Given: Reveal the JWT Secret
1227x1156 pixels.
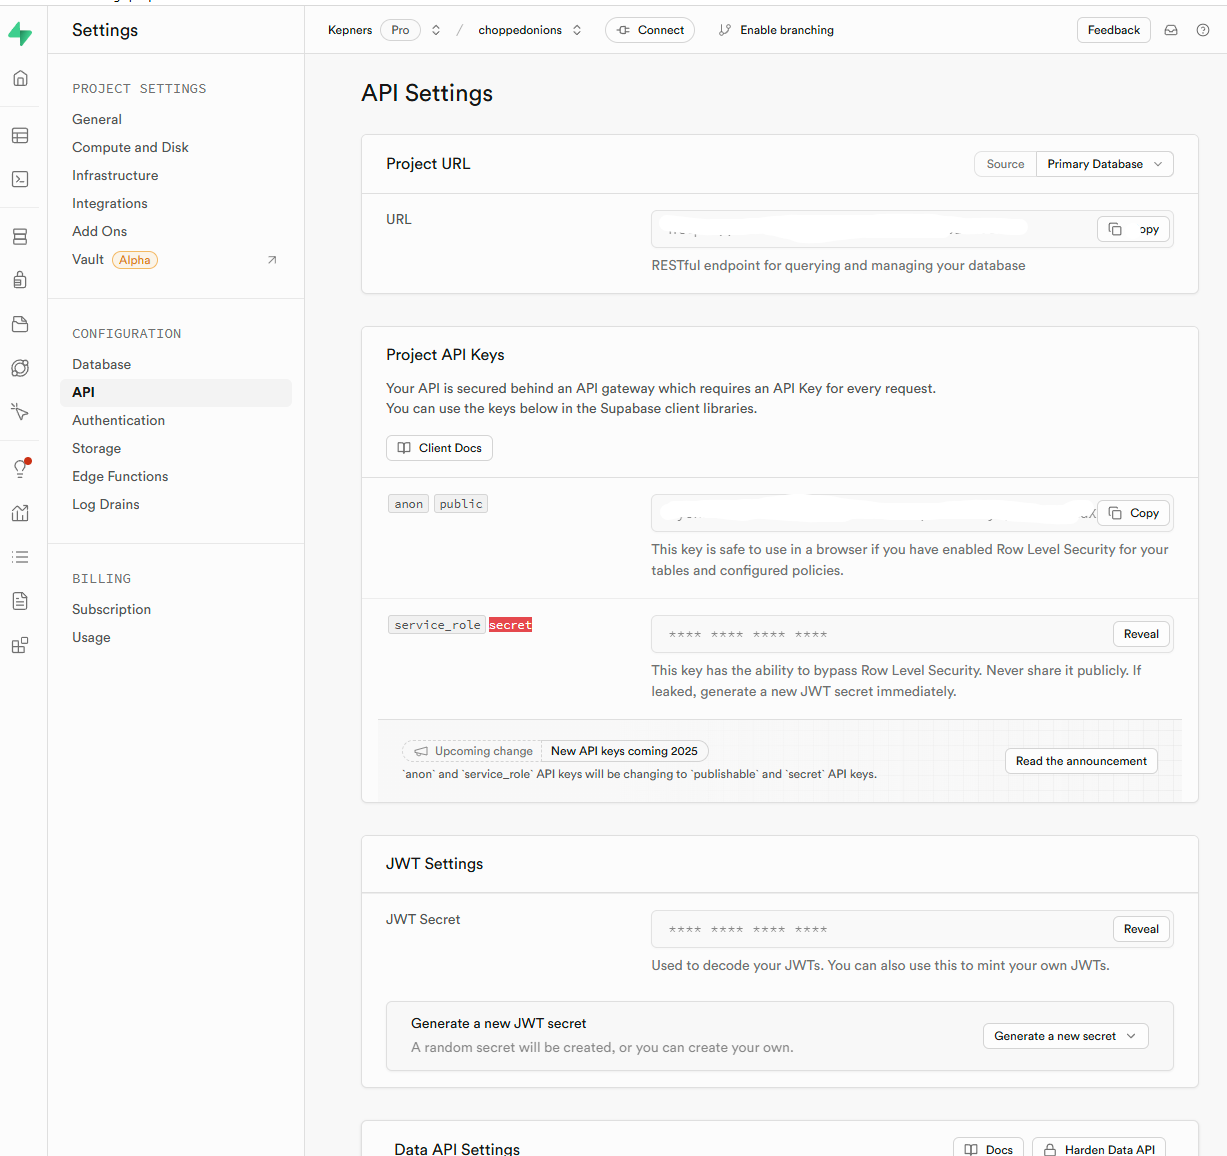Looking at the screenshot, I should coord(1141,929).
